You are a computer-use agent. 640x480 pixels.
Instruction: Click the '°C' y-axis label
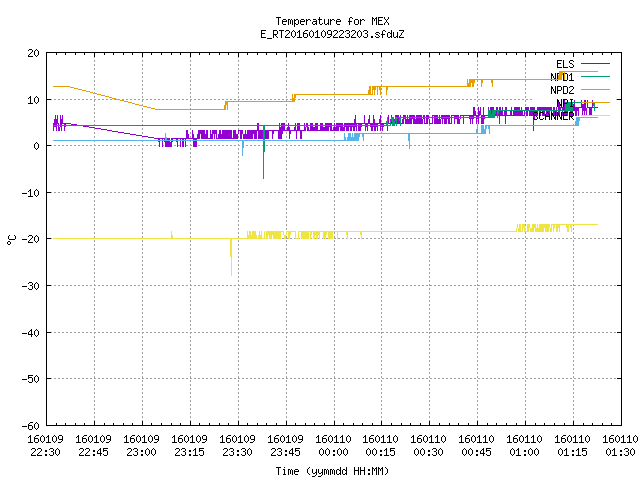pyautogui.click(x=11, y=240)
